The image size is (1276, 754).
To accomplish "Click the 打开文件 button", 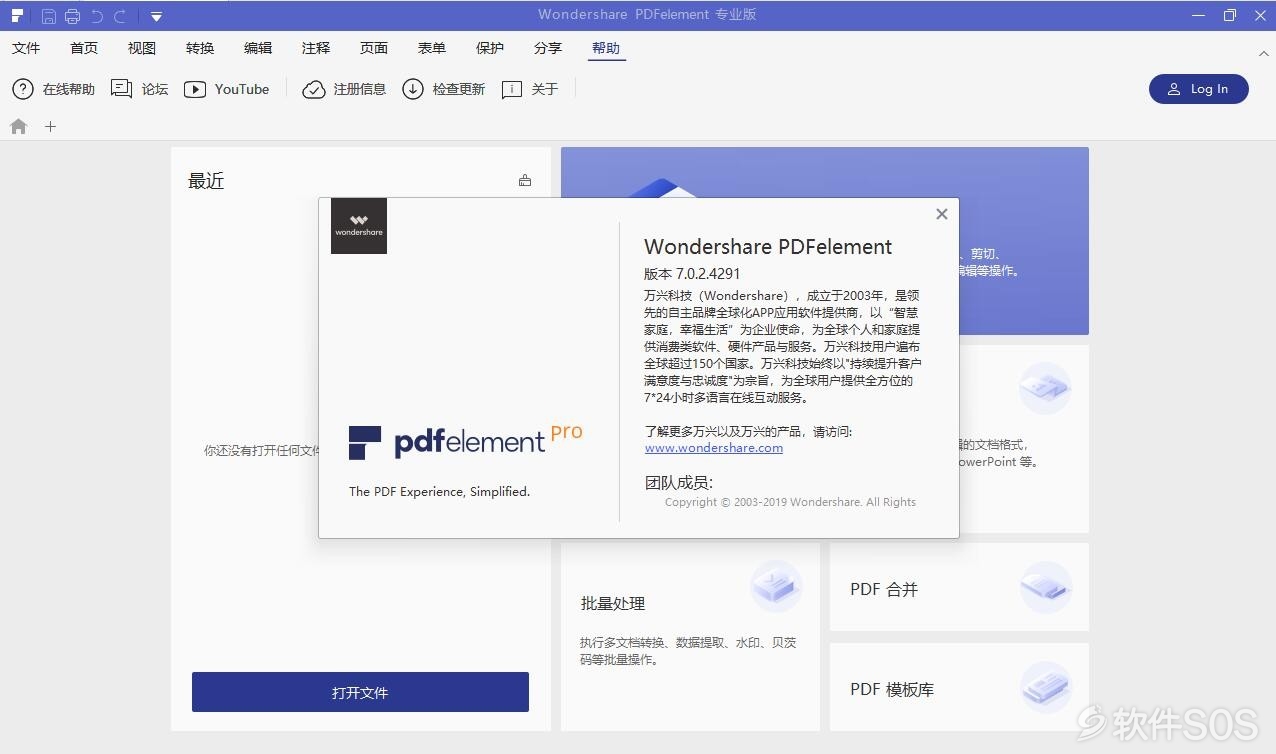I will point(360,692).
